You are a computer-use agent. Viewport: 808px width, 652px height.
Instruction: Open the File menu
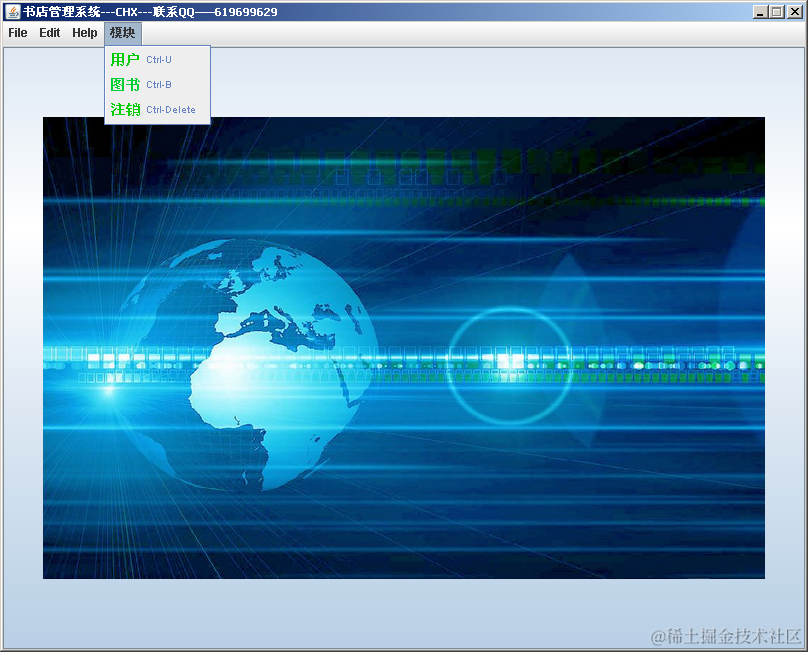[x=18, y=33]
